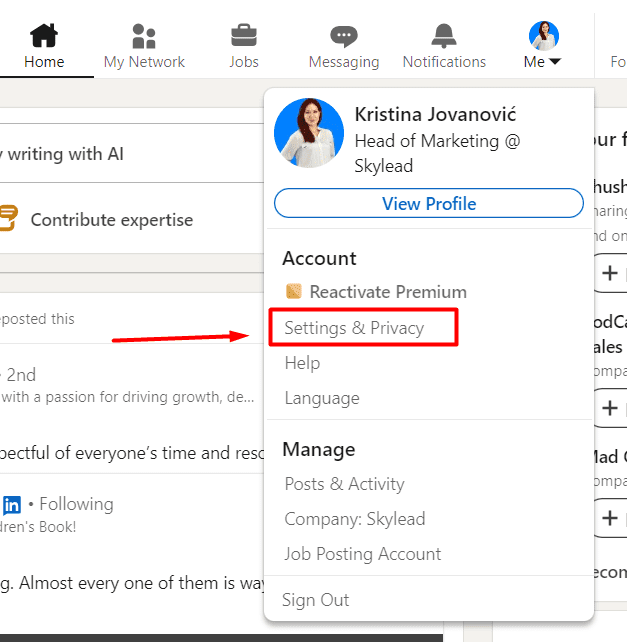
Task: Click the Following text in feed
Action: tap(76, 504)
